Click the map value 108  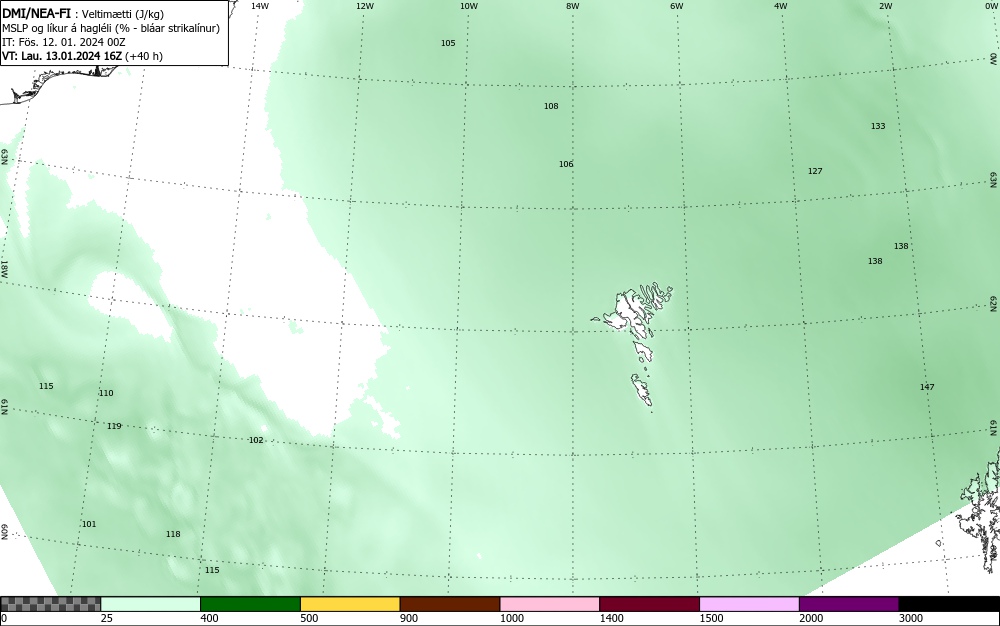pos(551,106)
